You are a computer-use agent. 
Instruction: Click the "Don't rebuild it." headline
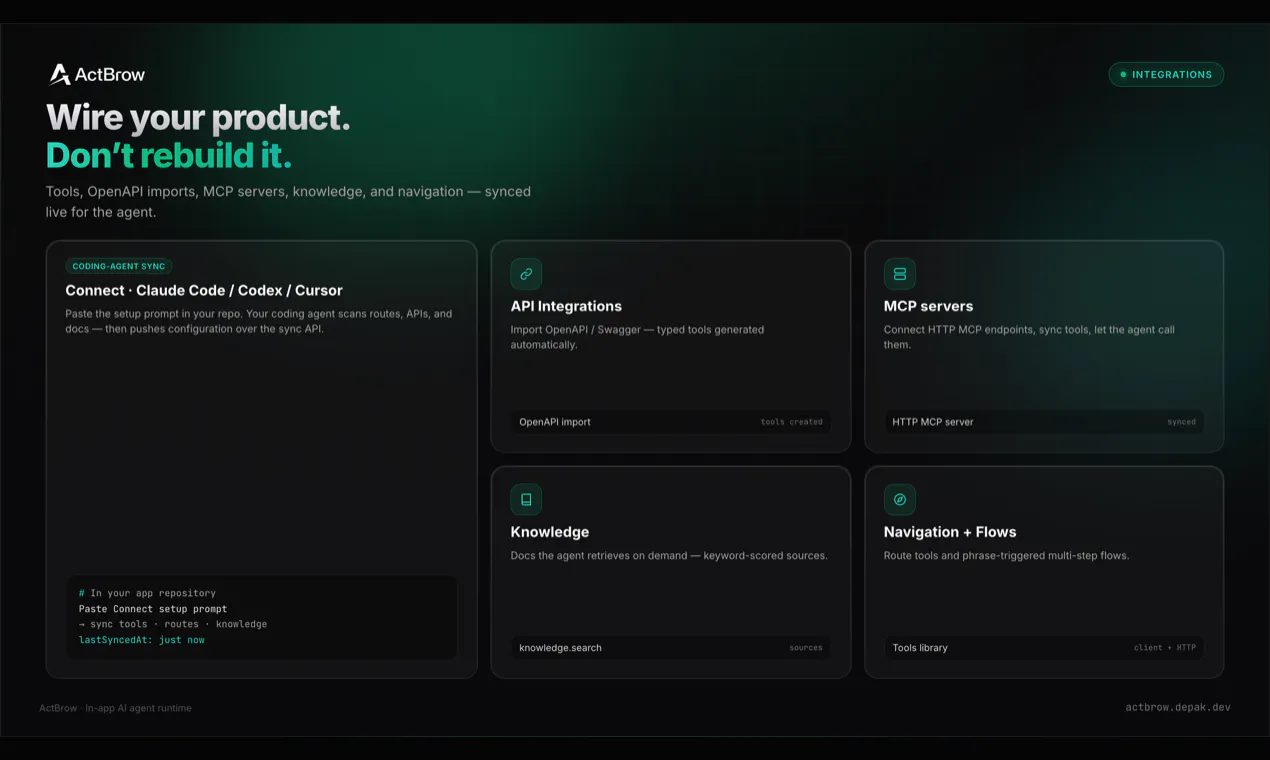(169, 156)
